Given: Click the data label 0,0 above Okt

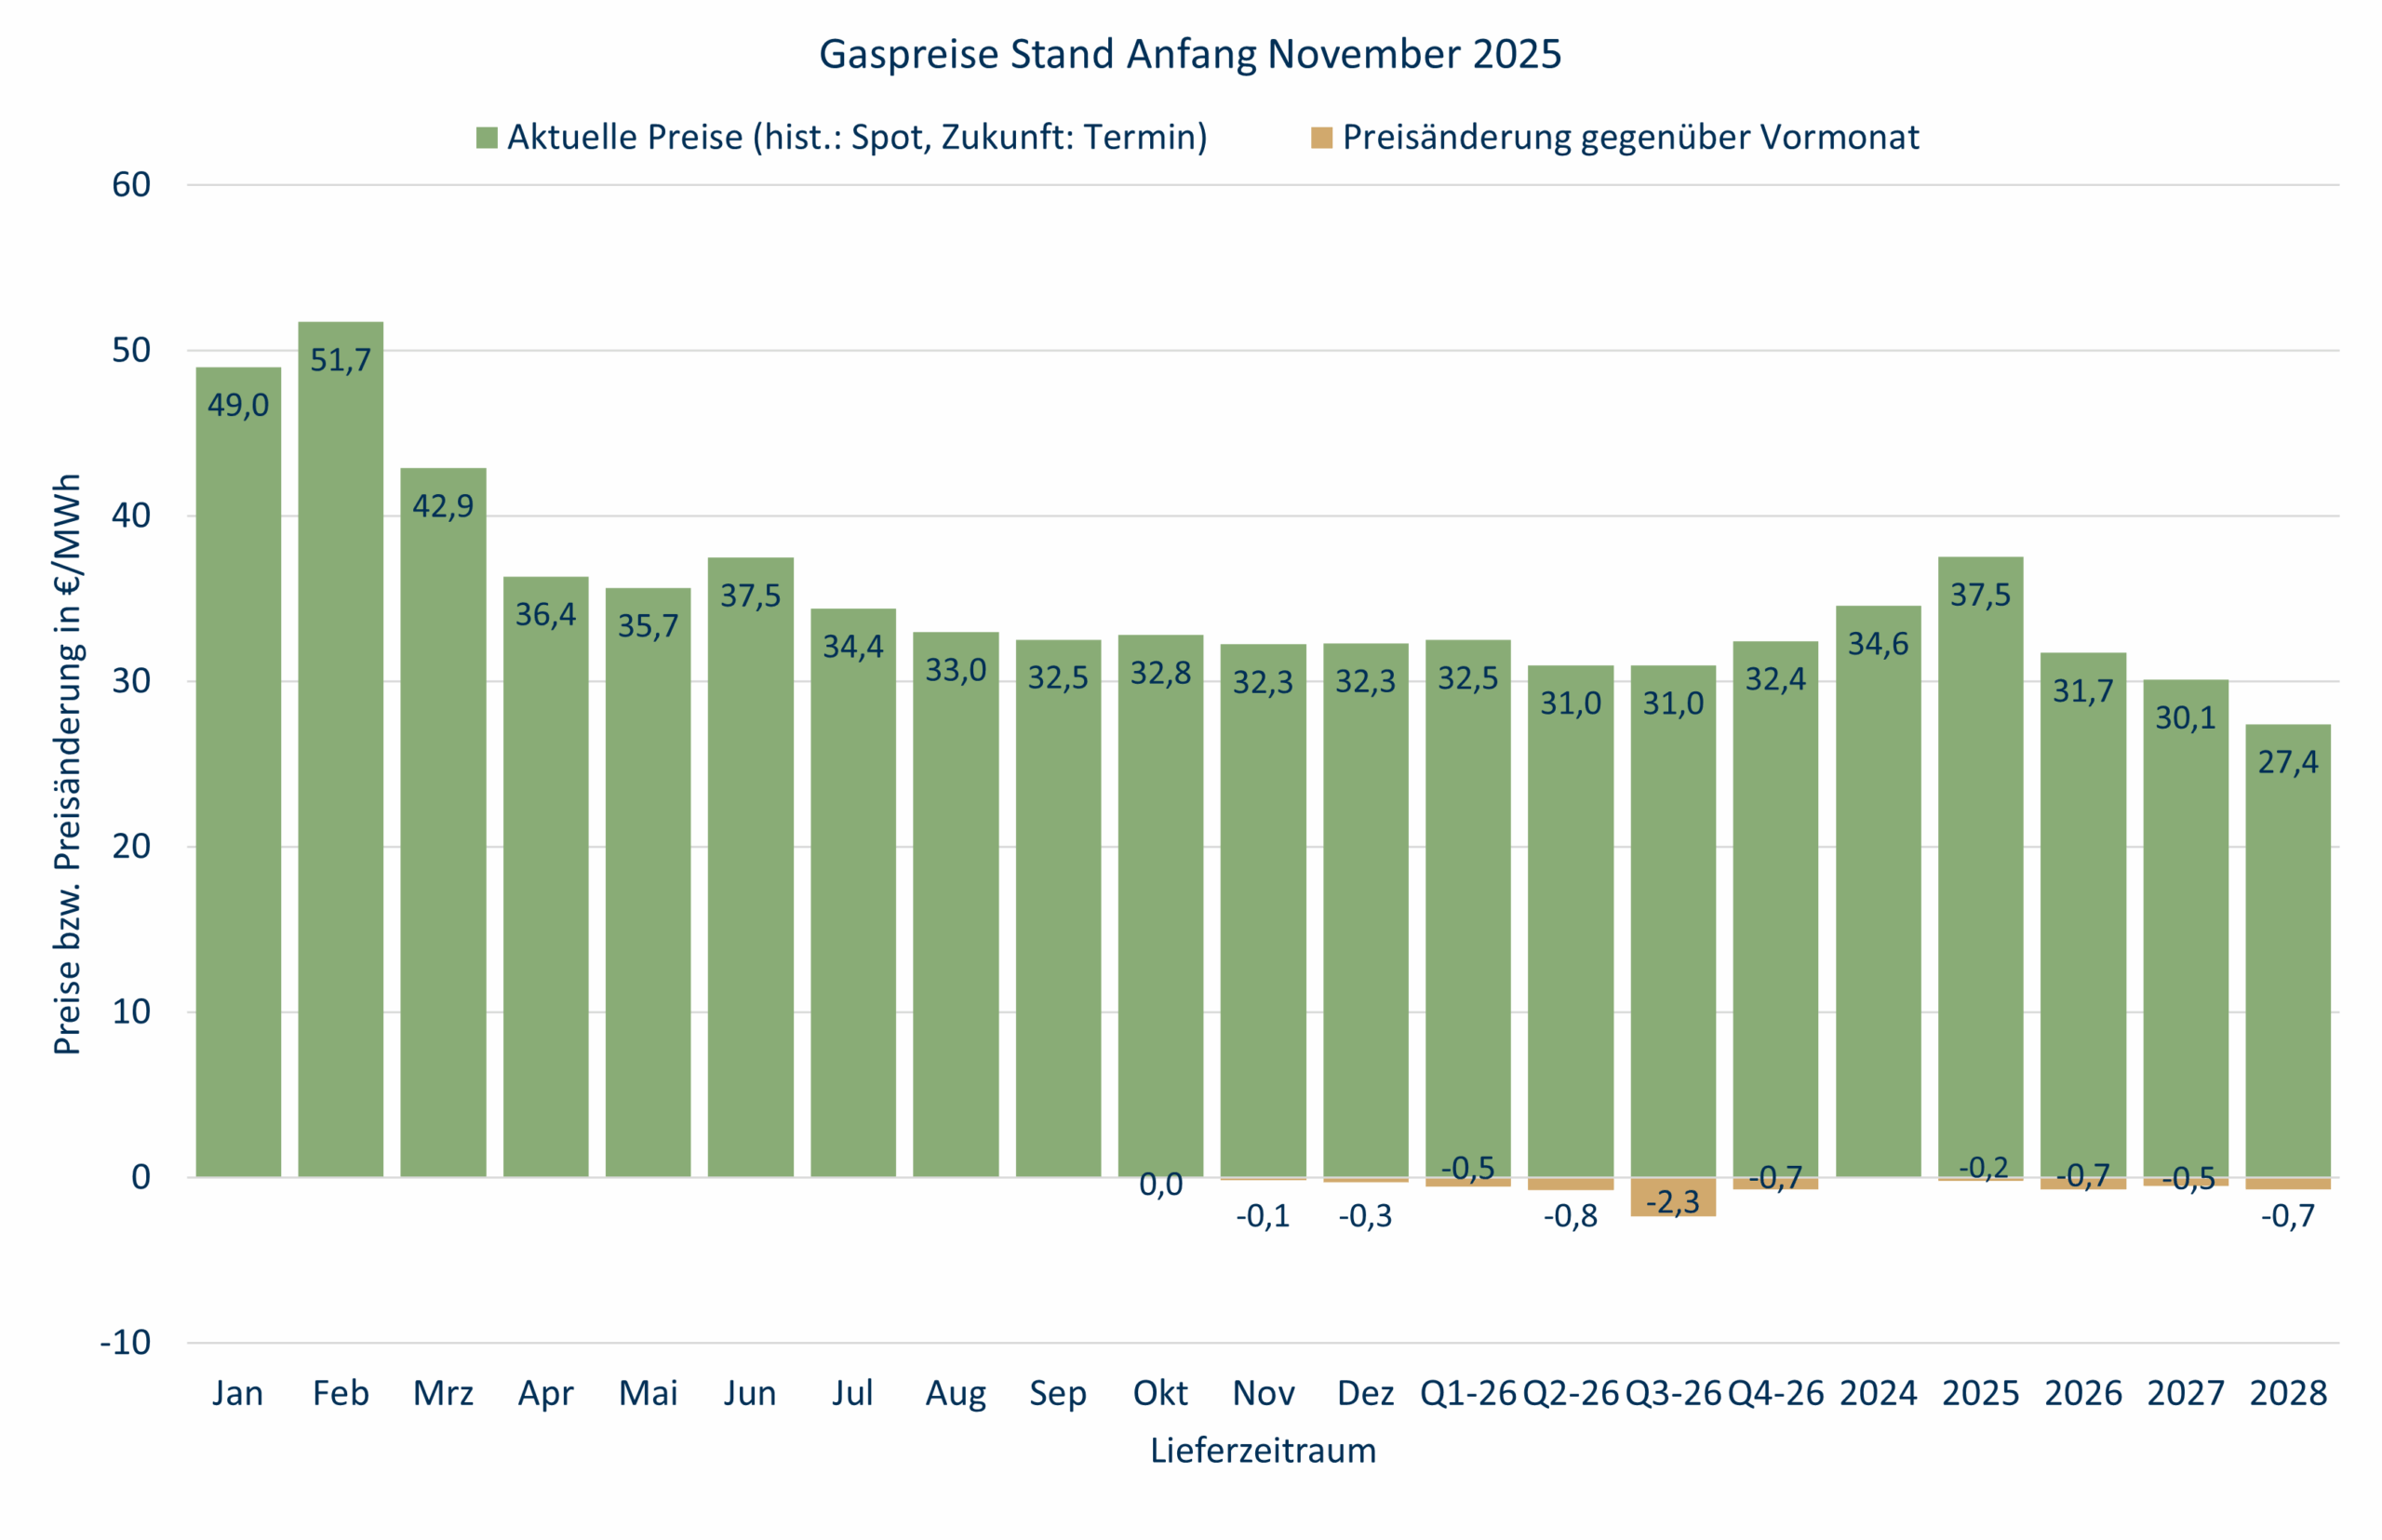Looking at the screenshot, I should [1162, 1183].
